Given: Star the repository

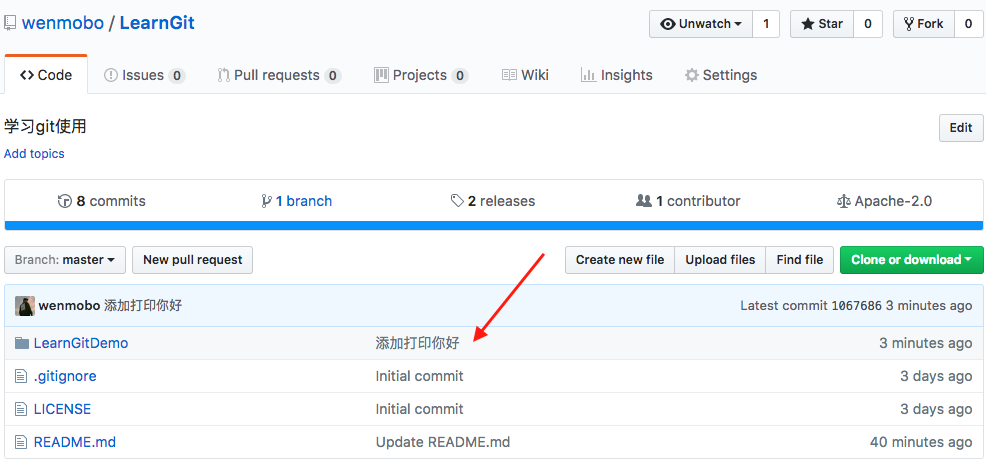Looking at the screenshot, I should click(x=822, y=24).
